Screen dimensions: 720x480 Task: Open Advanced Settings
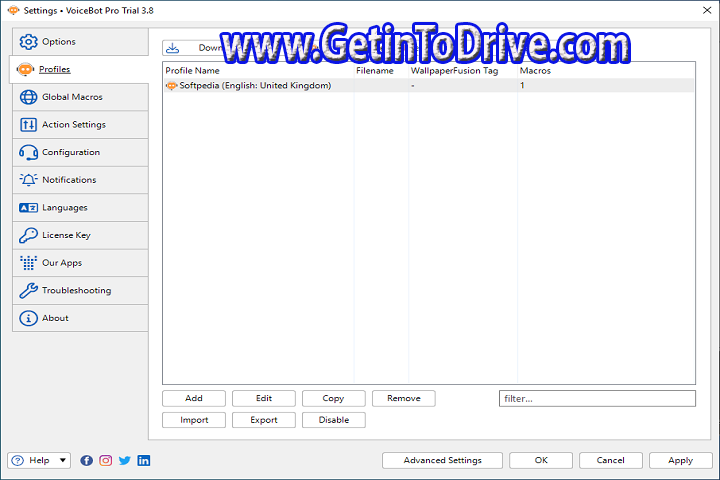[442, 460]
